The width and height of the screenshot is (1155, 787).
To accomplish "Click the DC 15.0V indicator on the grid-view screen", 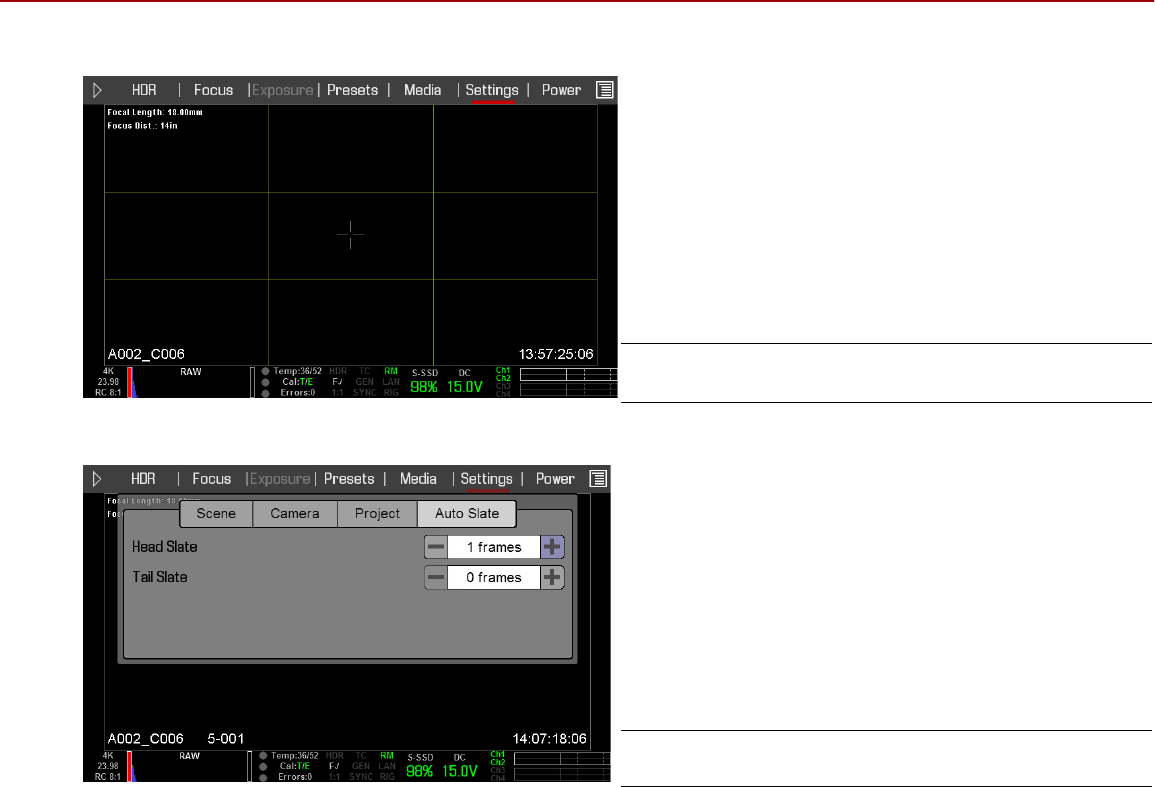I will pyautogui.click(x=465, y=382).
